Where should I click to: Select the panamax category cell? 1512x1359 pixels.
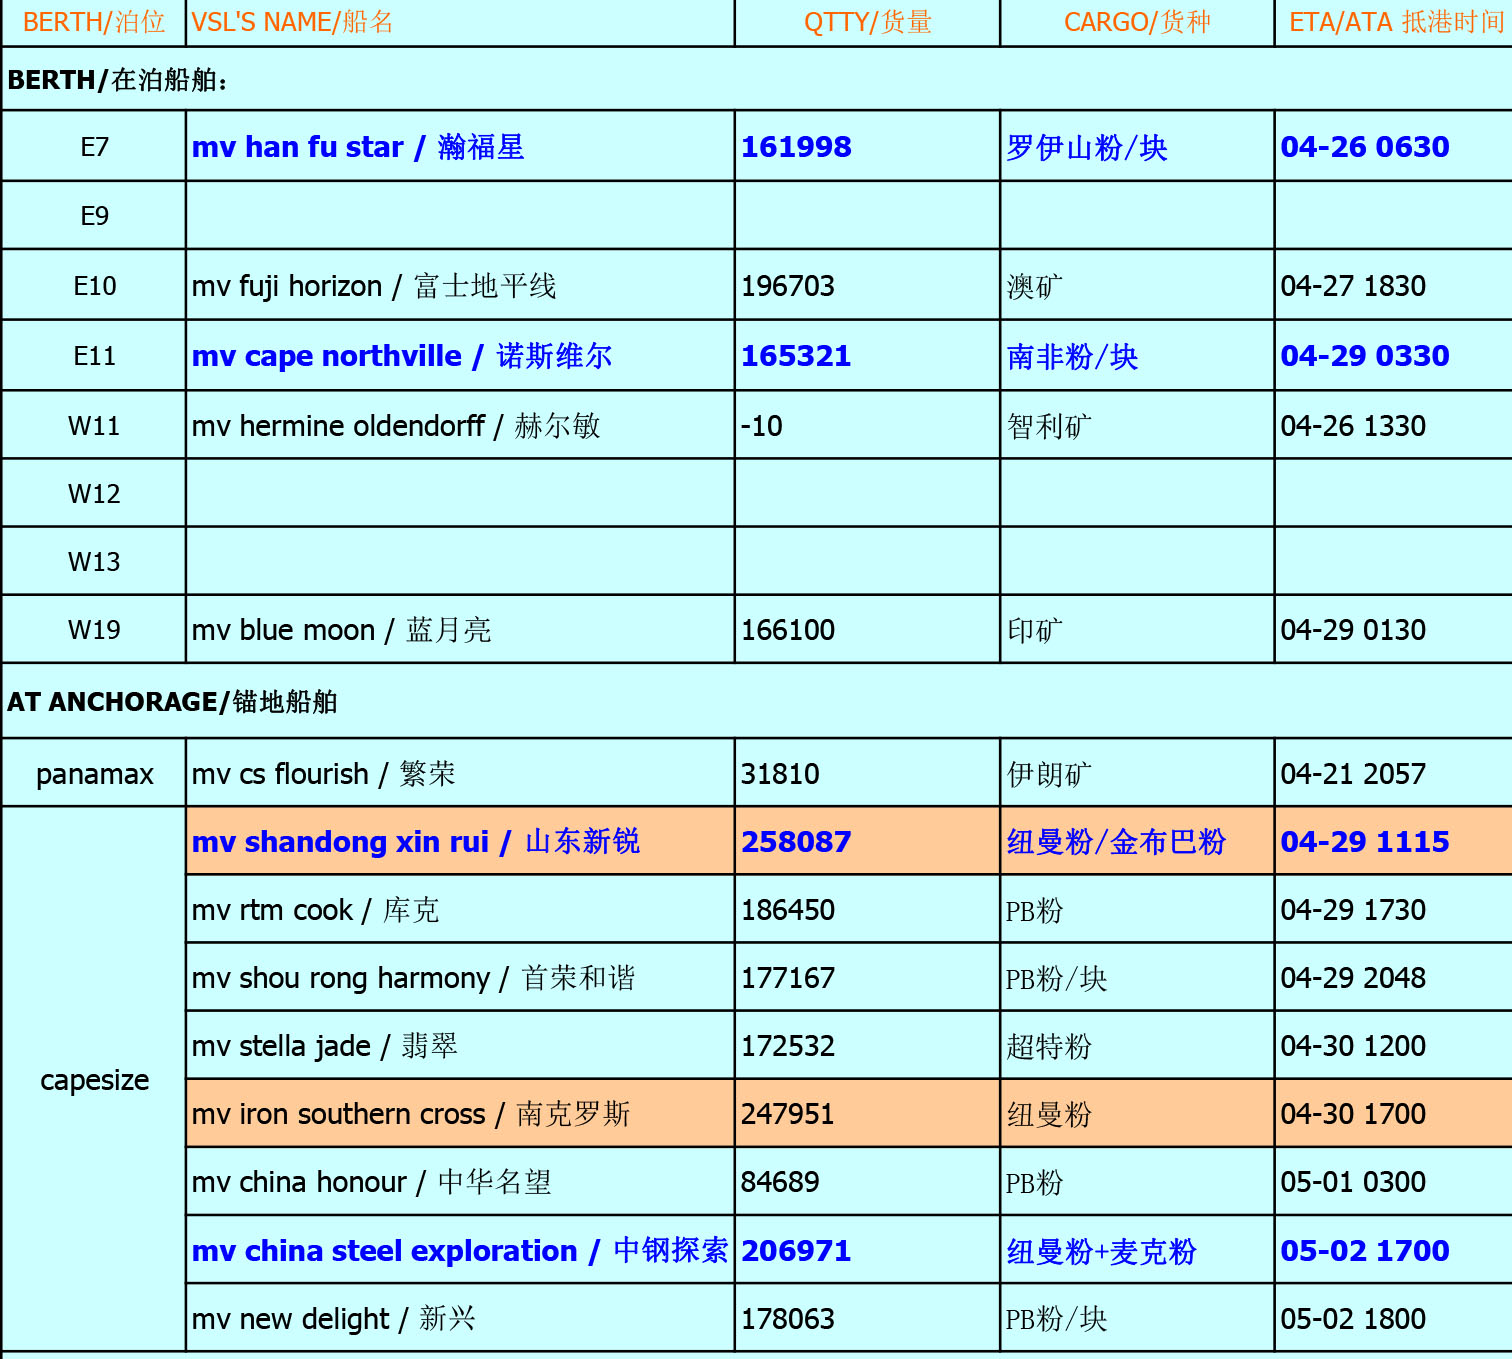[x=94, y=773]
